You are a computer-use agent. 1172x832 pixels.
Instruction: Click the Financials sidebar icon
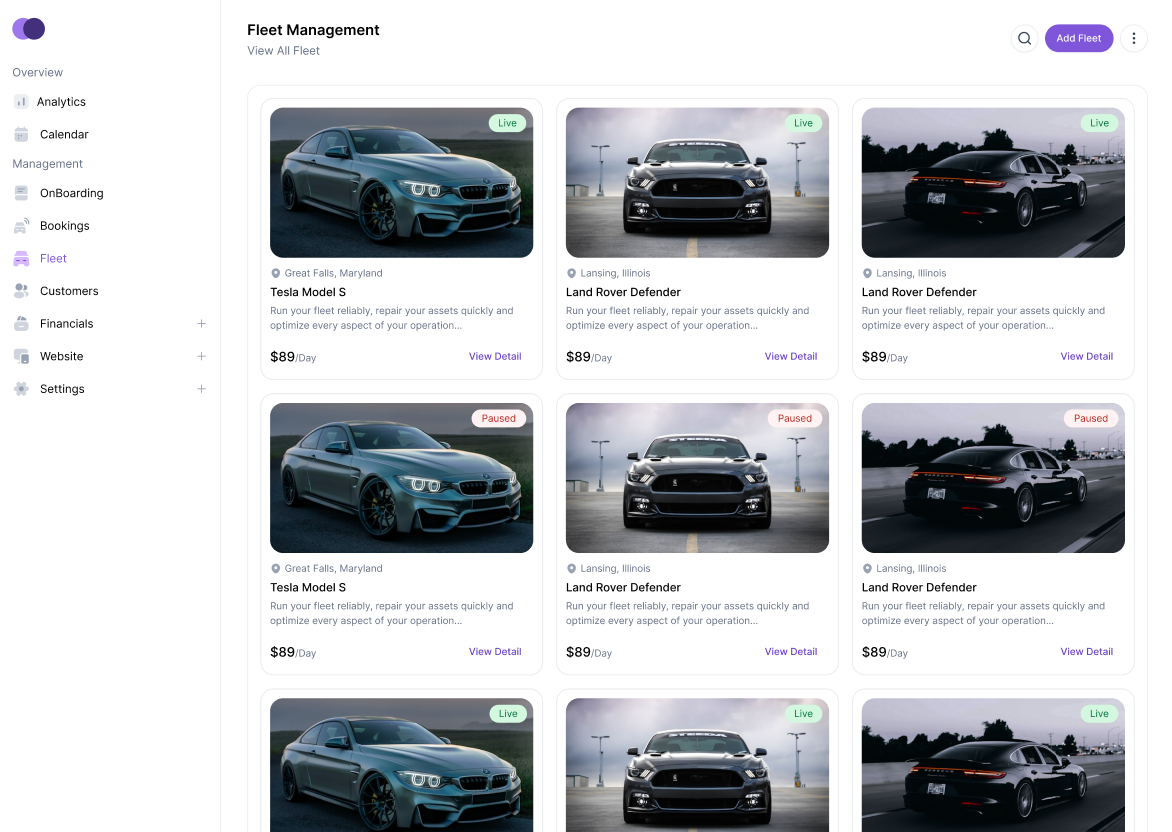coord(21,324)
